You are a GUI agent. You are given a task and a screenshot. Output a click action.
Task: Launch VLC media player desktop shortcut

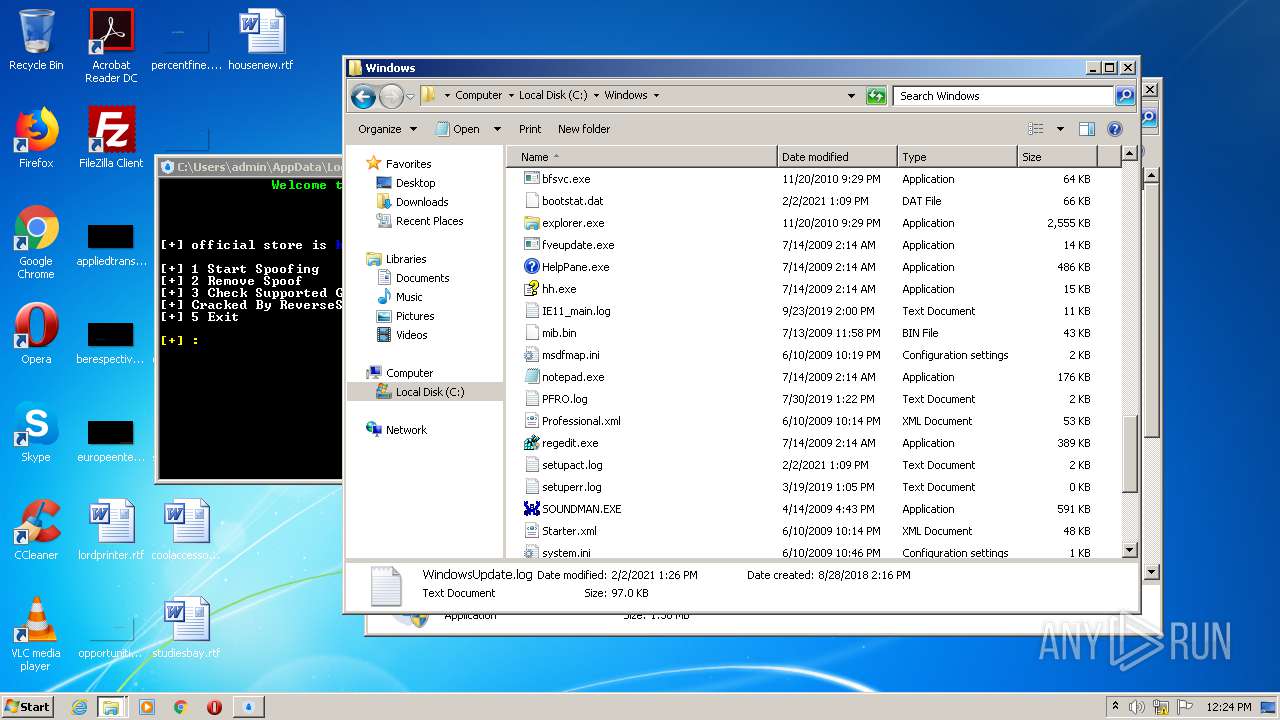click(x=36, y=635)
